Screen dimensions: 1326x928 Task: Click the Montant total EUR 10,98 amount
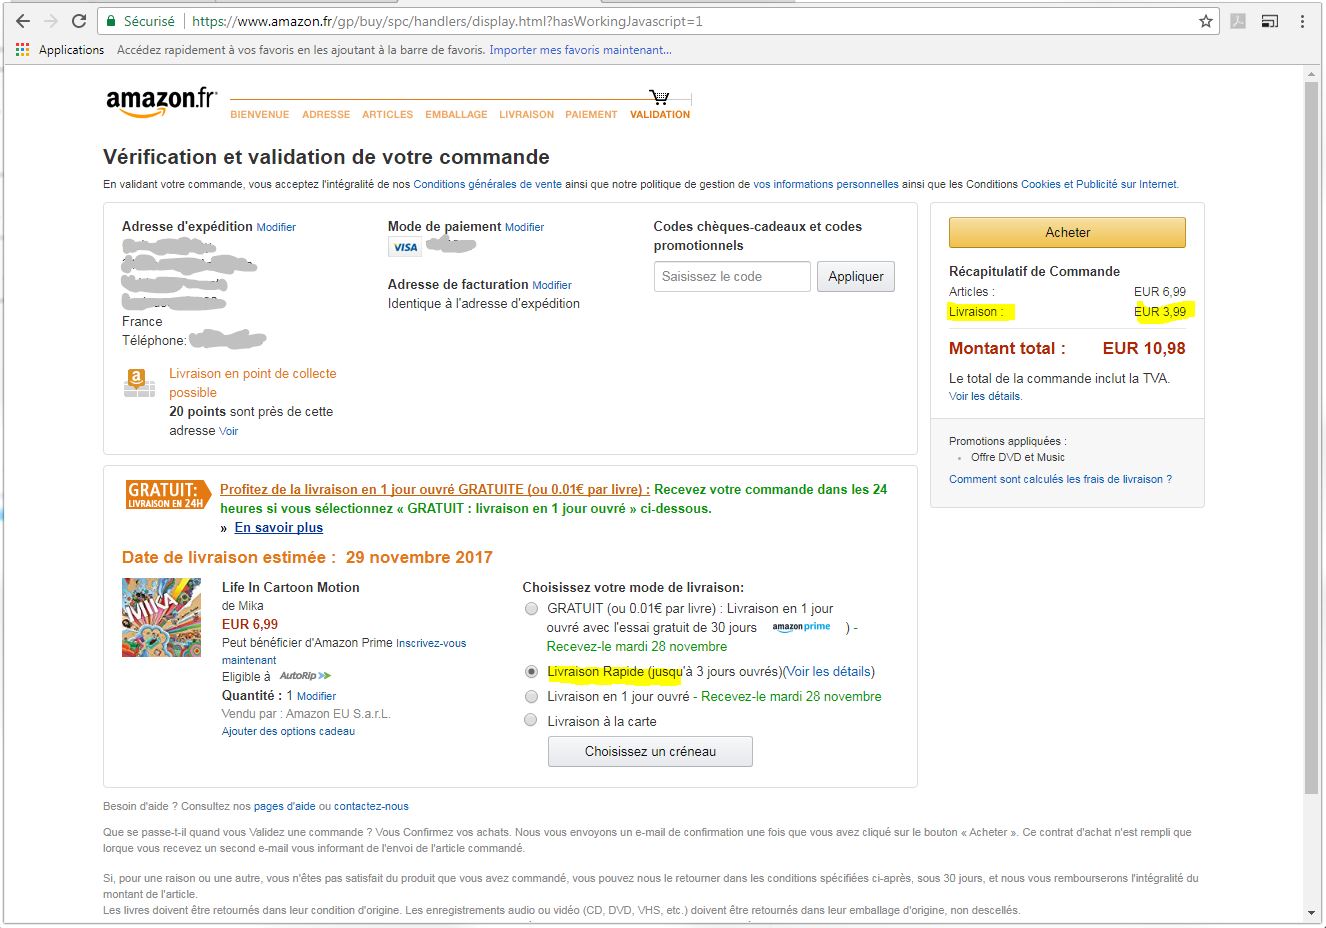1144,348
